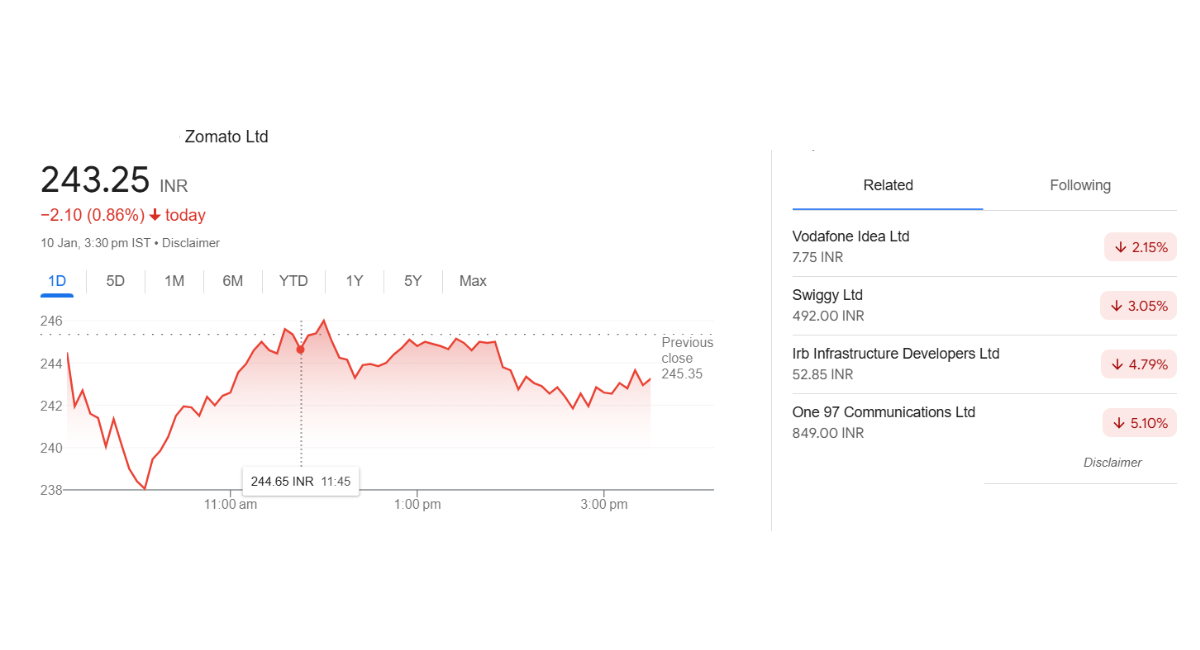1200x650 pixels.
Task: Click Irb Infrastructure's 4.79% down arrow badge
Action: 1138,364
